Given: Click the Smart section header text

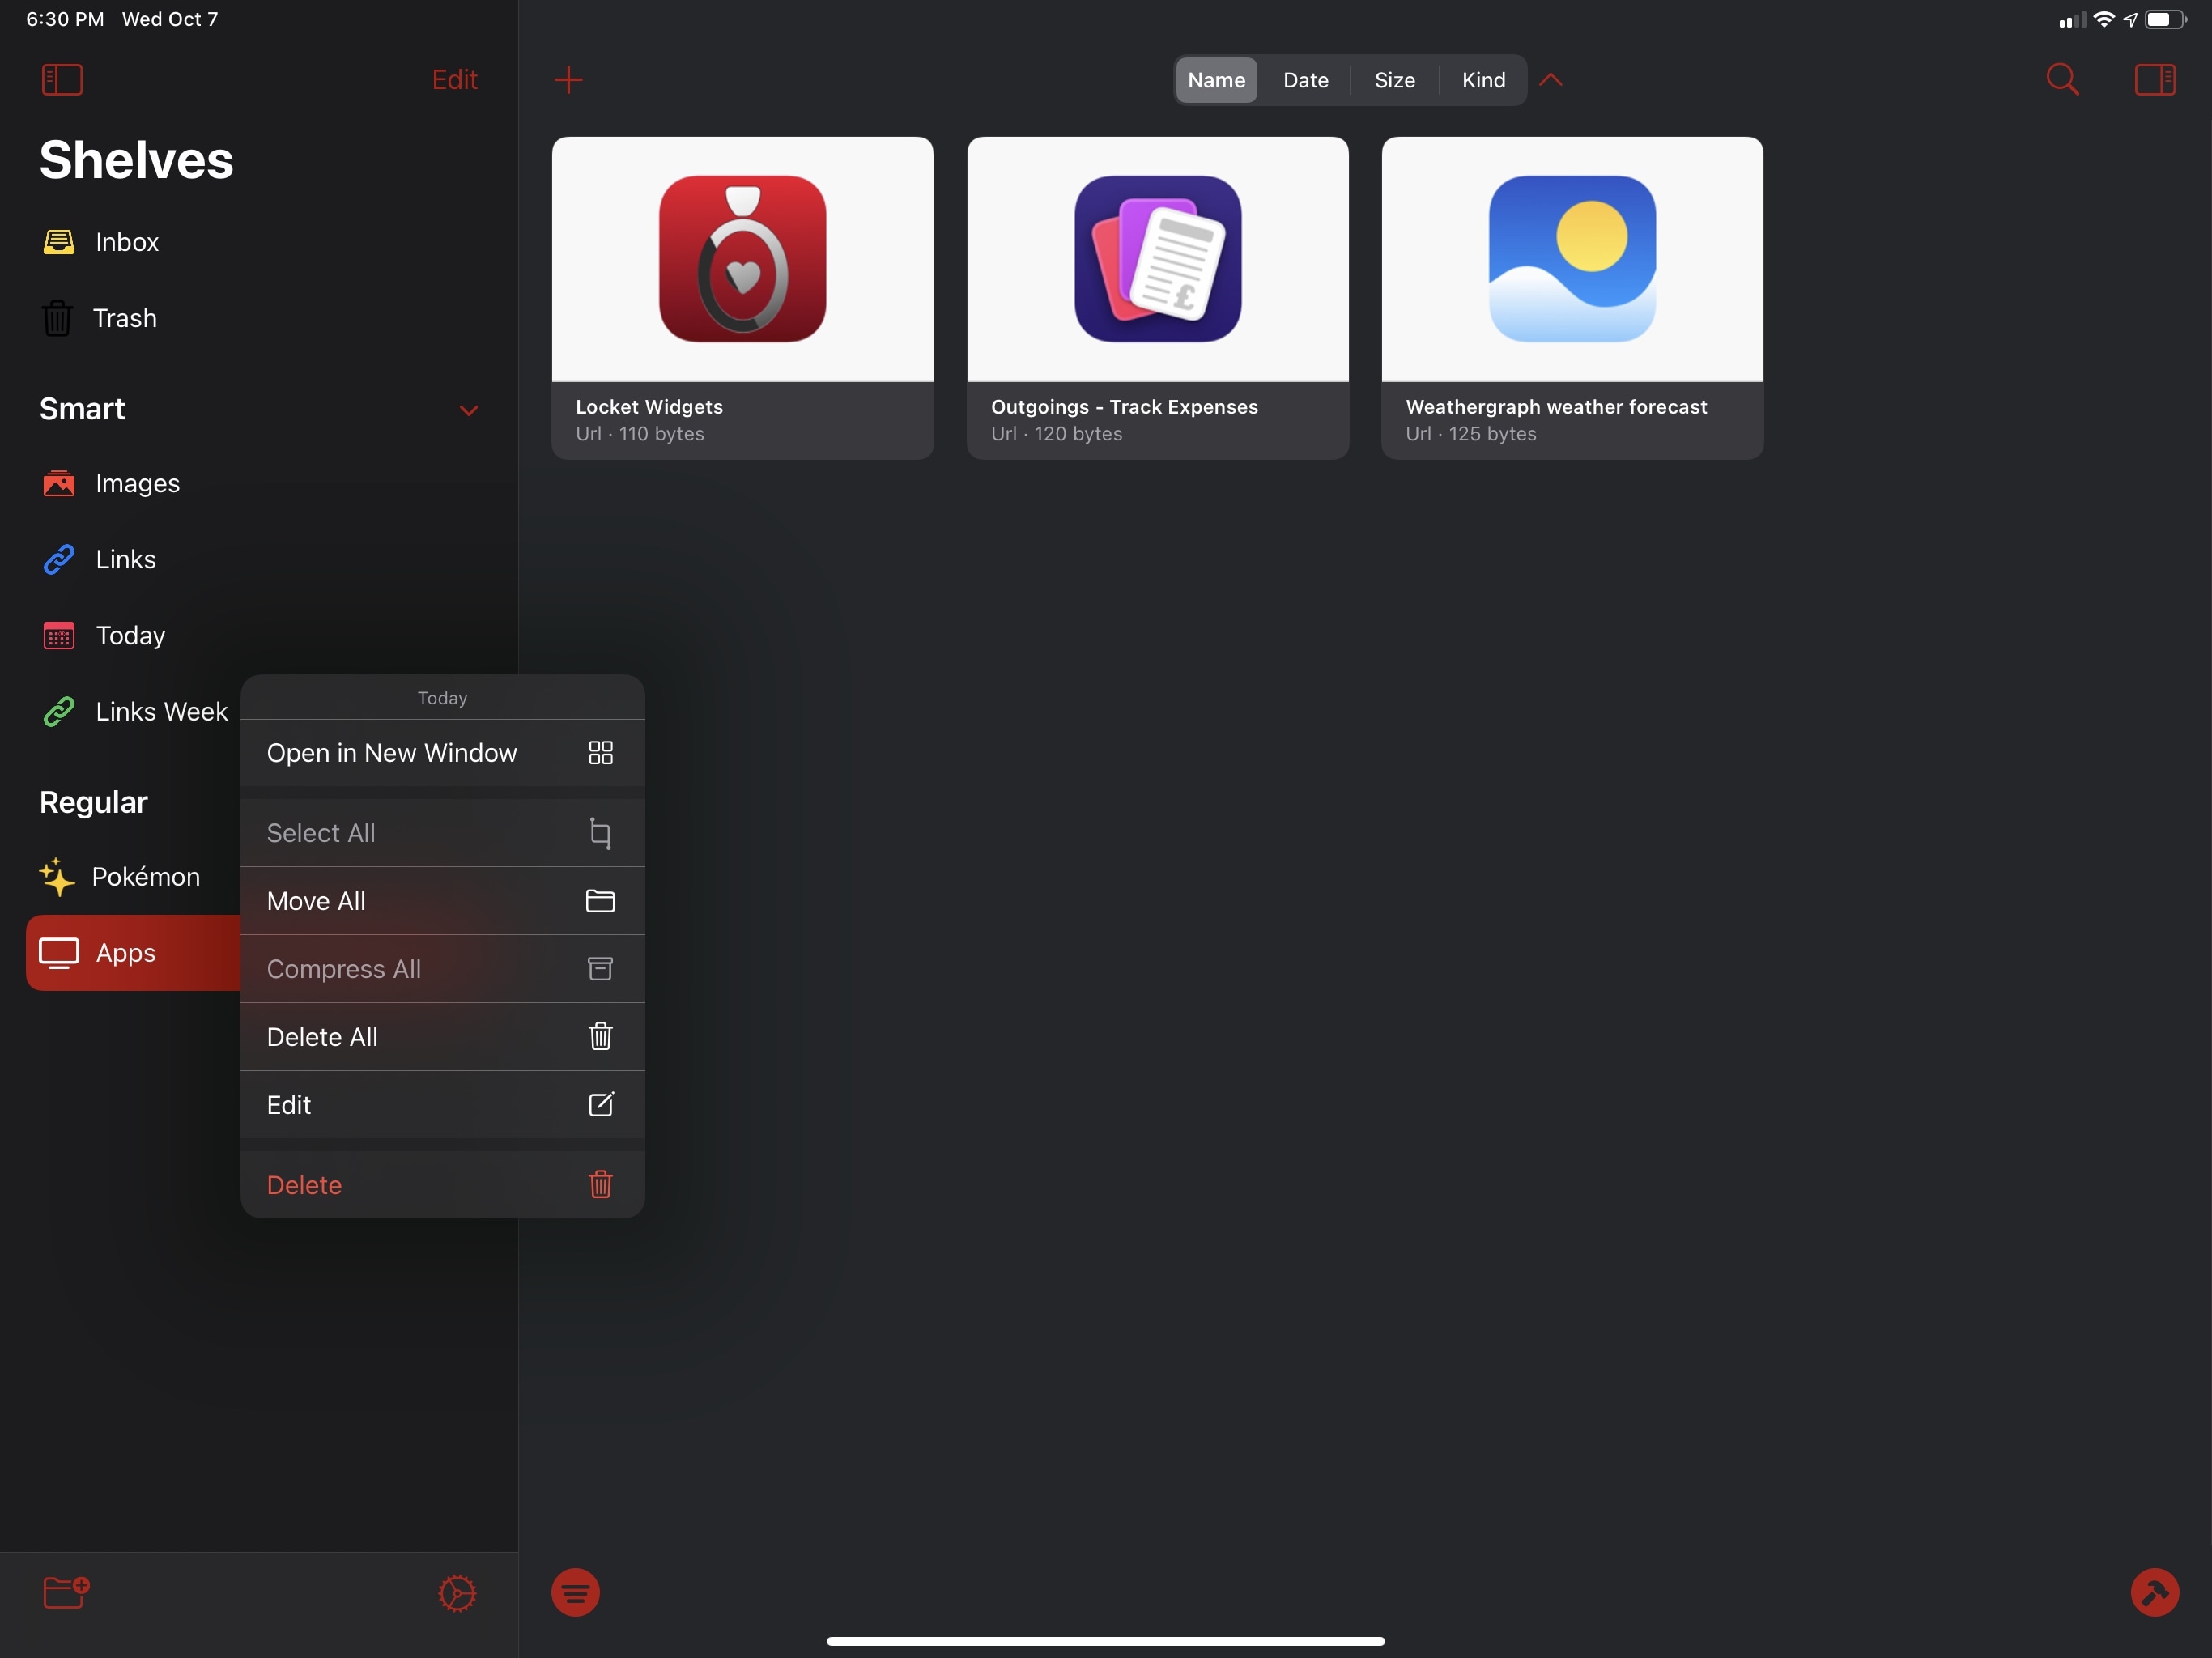Looking at the screenshot, I should pos(82,409).
